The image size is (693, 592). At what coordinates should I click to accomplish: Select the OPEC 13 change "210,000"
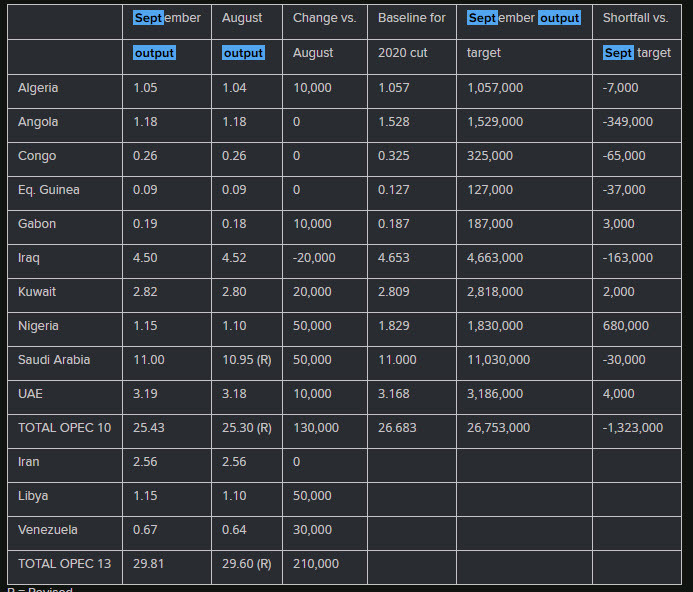click(316, 564)
